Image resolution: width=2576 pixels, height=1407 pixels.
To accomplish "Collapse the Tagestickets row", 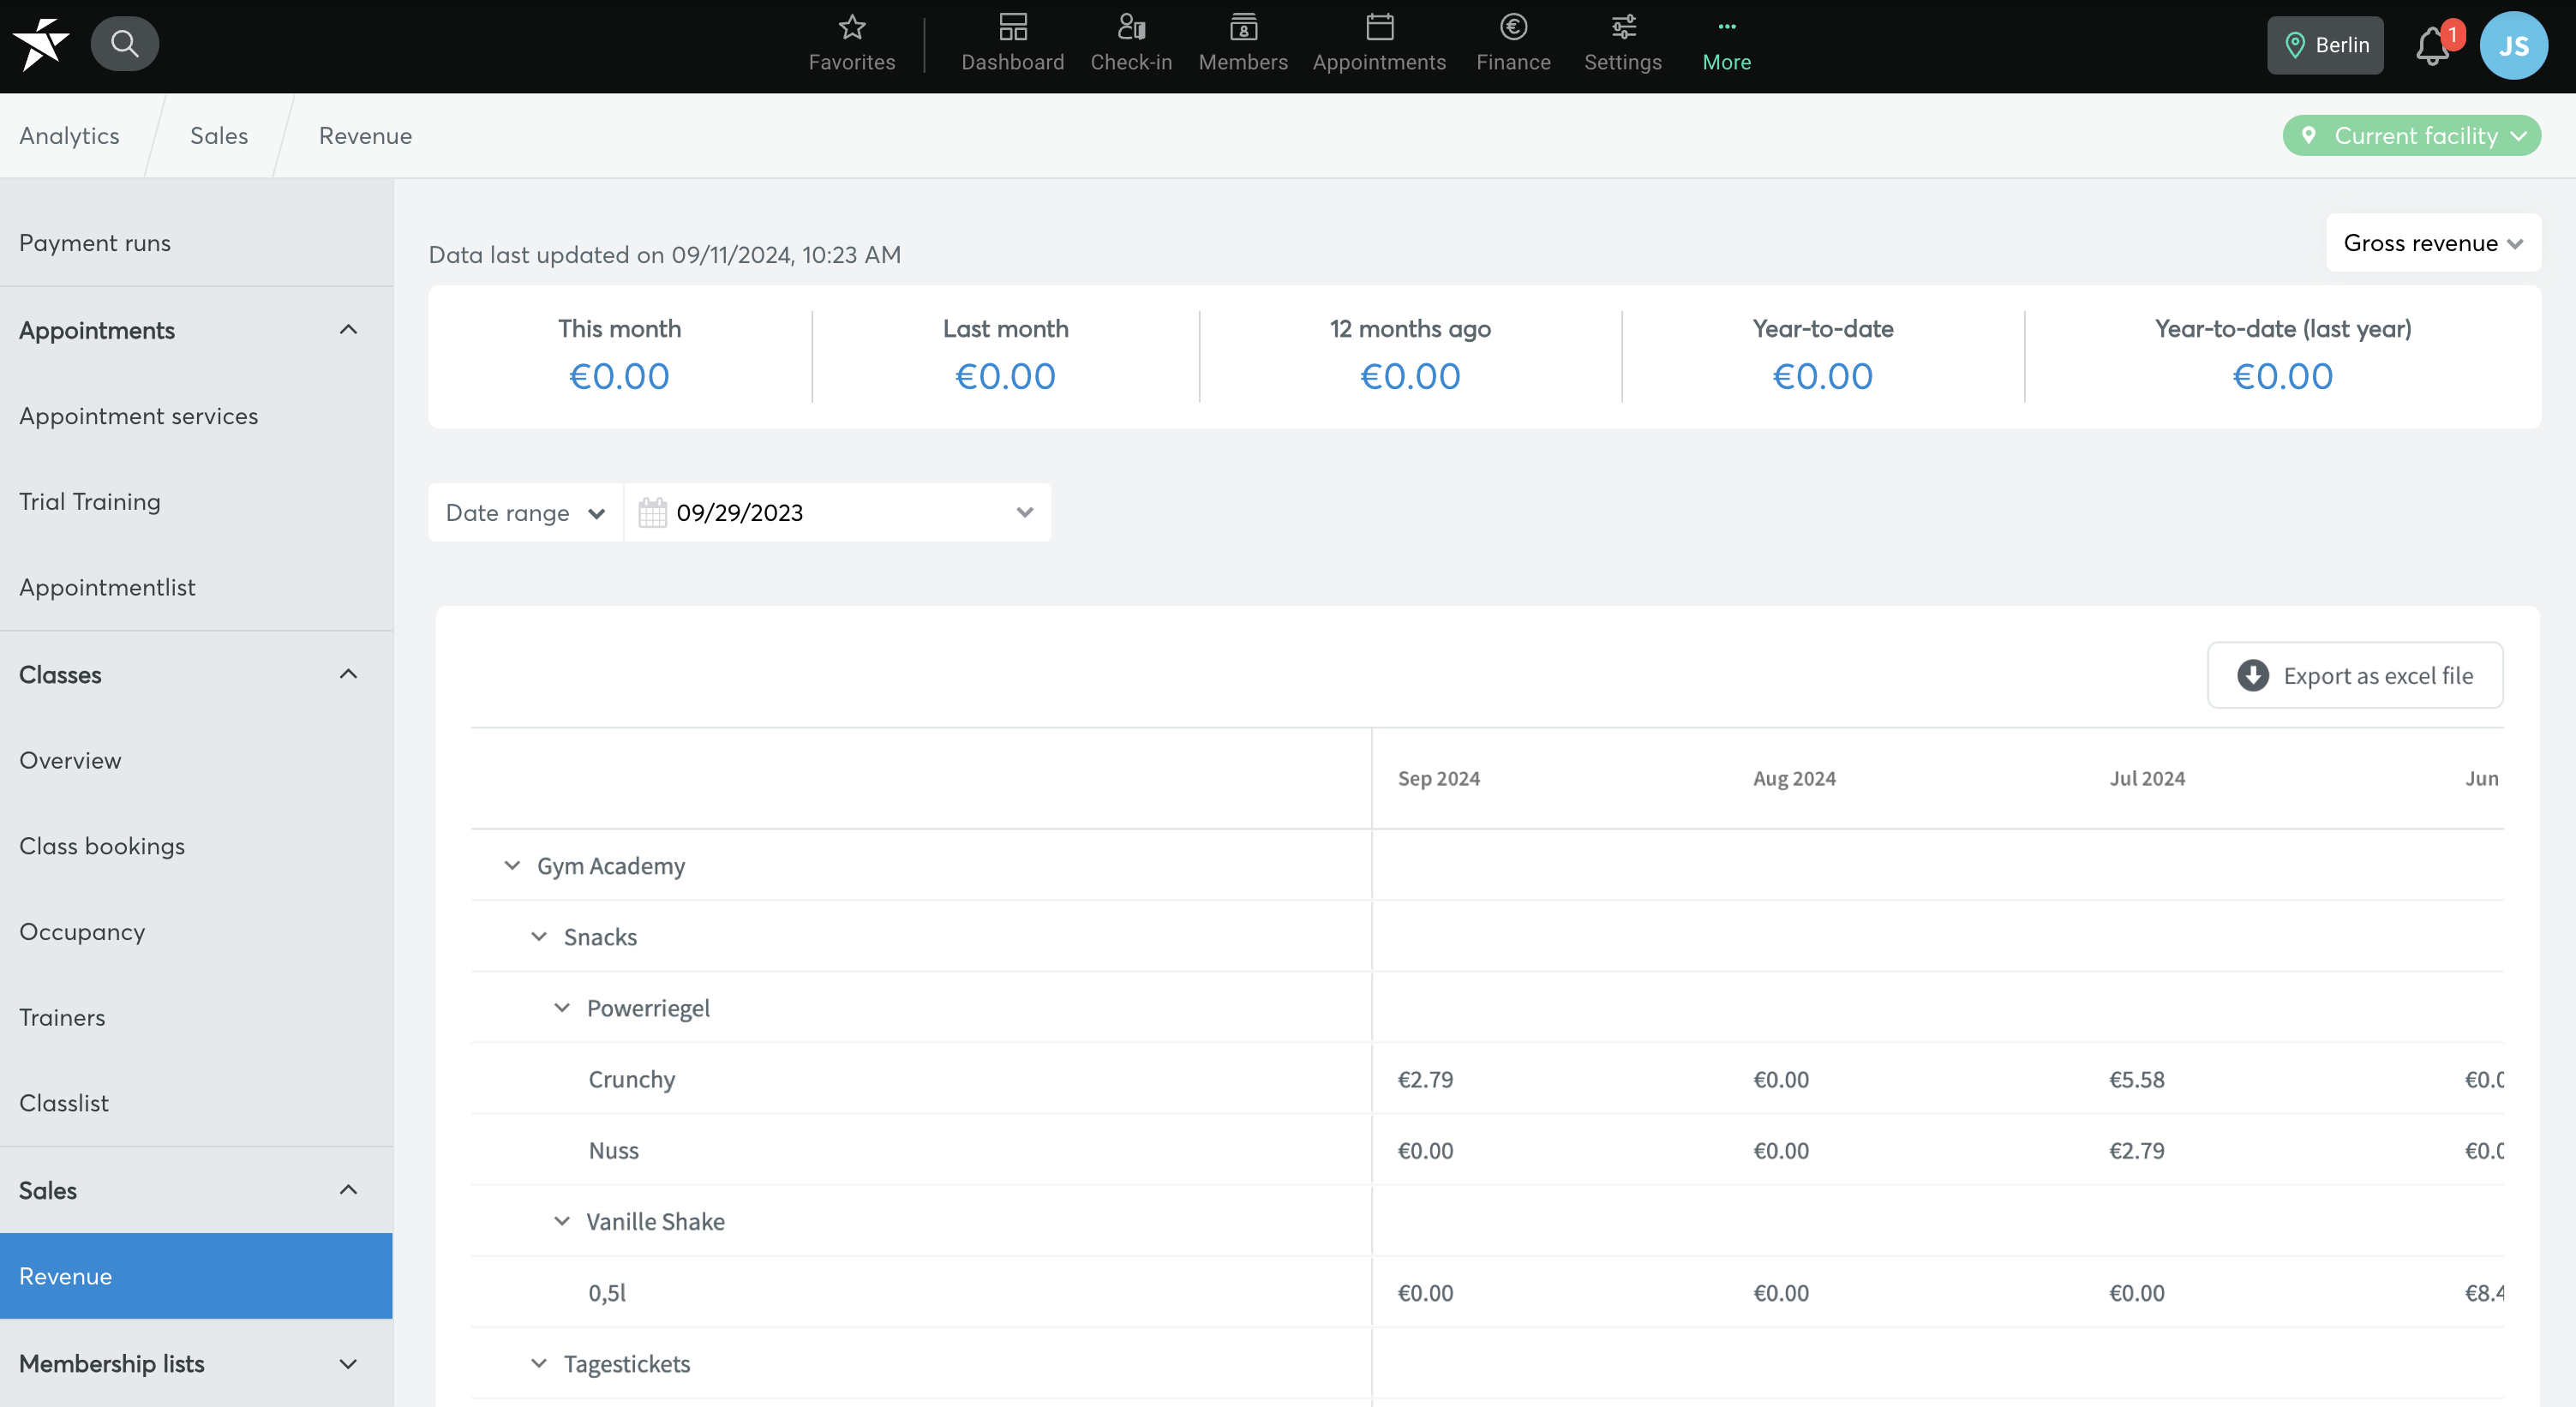I will pos(539,1363).
